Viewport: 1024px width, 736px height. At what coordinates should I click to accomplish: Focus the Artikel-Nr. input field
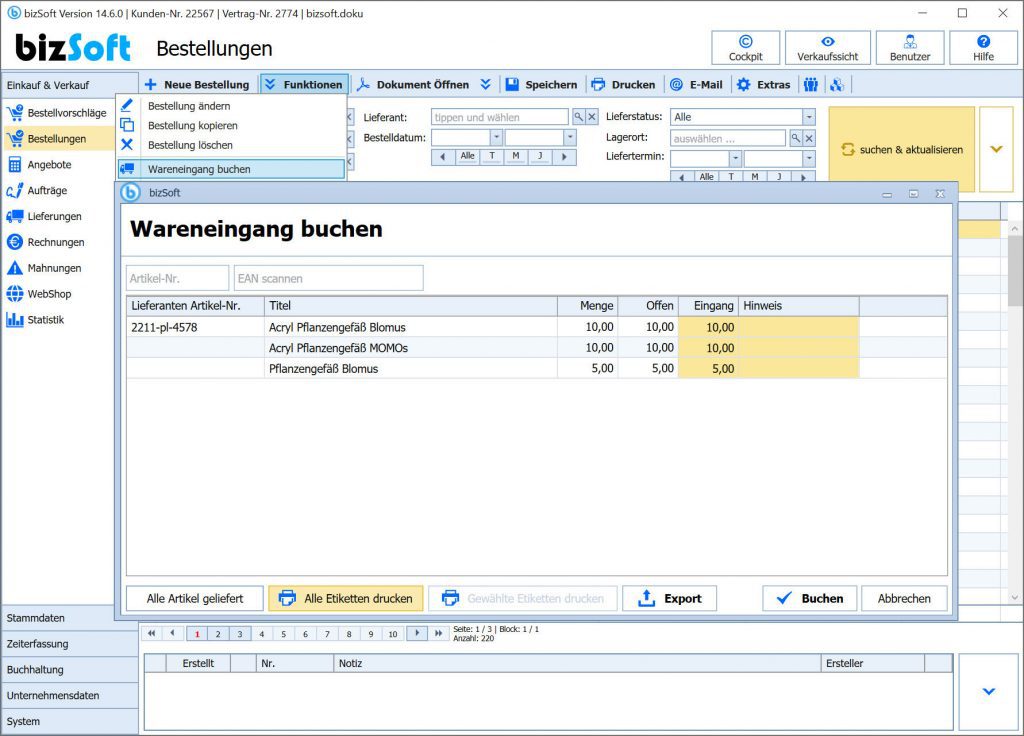pyautogui.click(x=178, y=278)
